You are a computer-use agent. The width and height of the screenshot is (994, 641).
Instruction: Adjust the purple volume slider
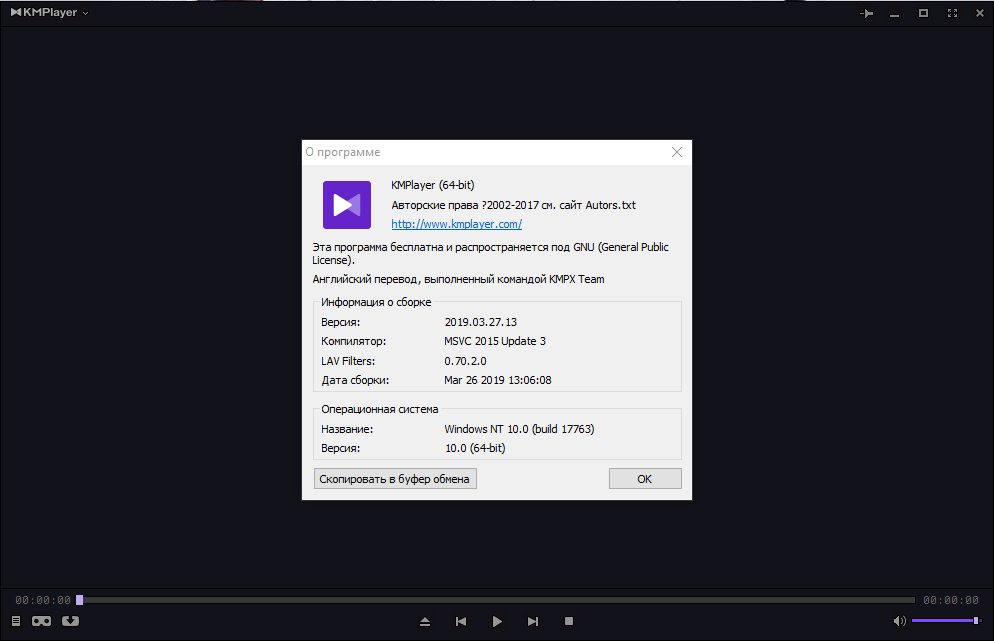pos(946,621)
